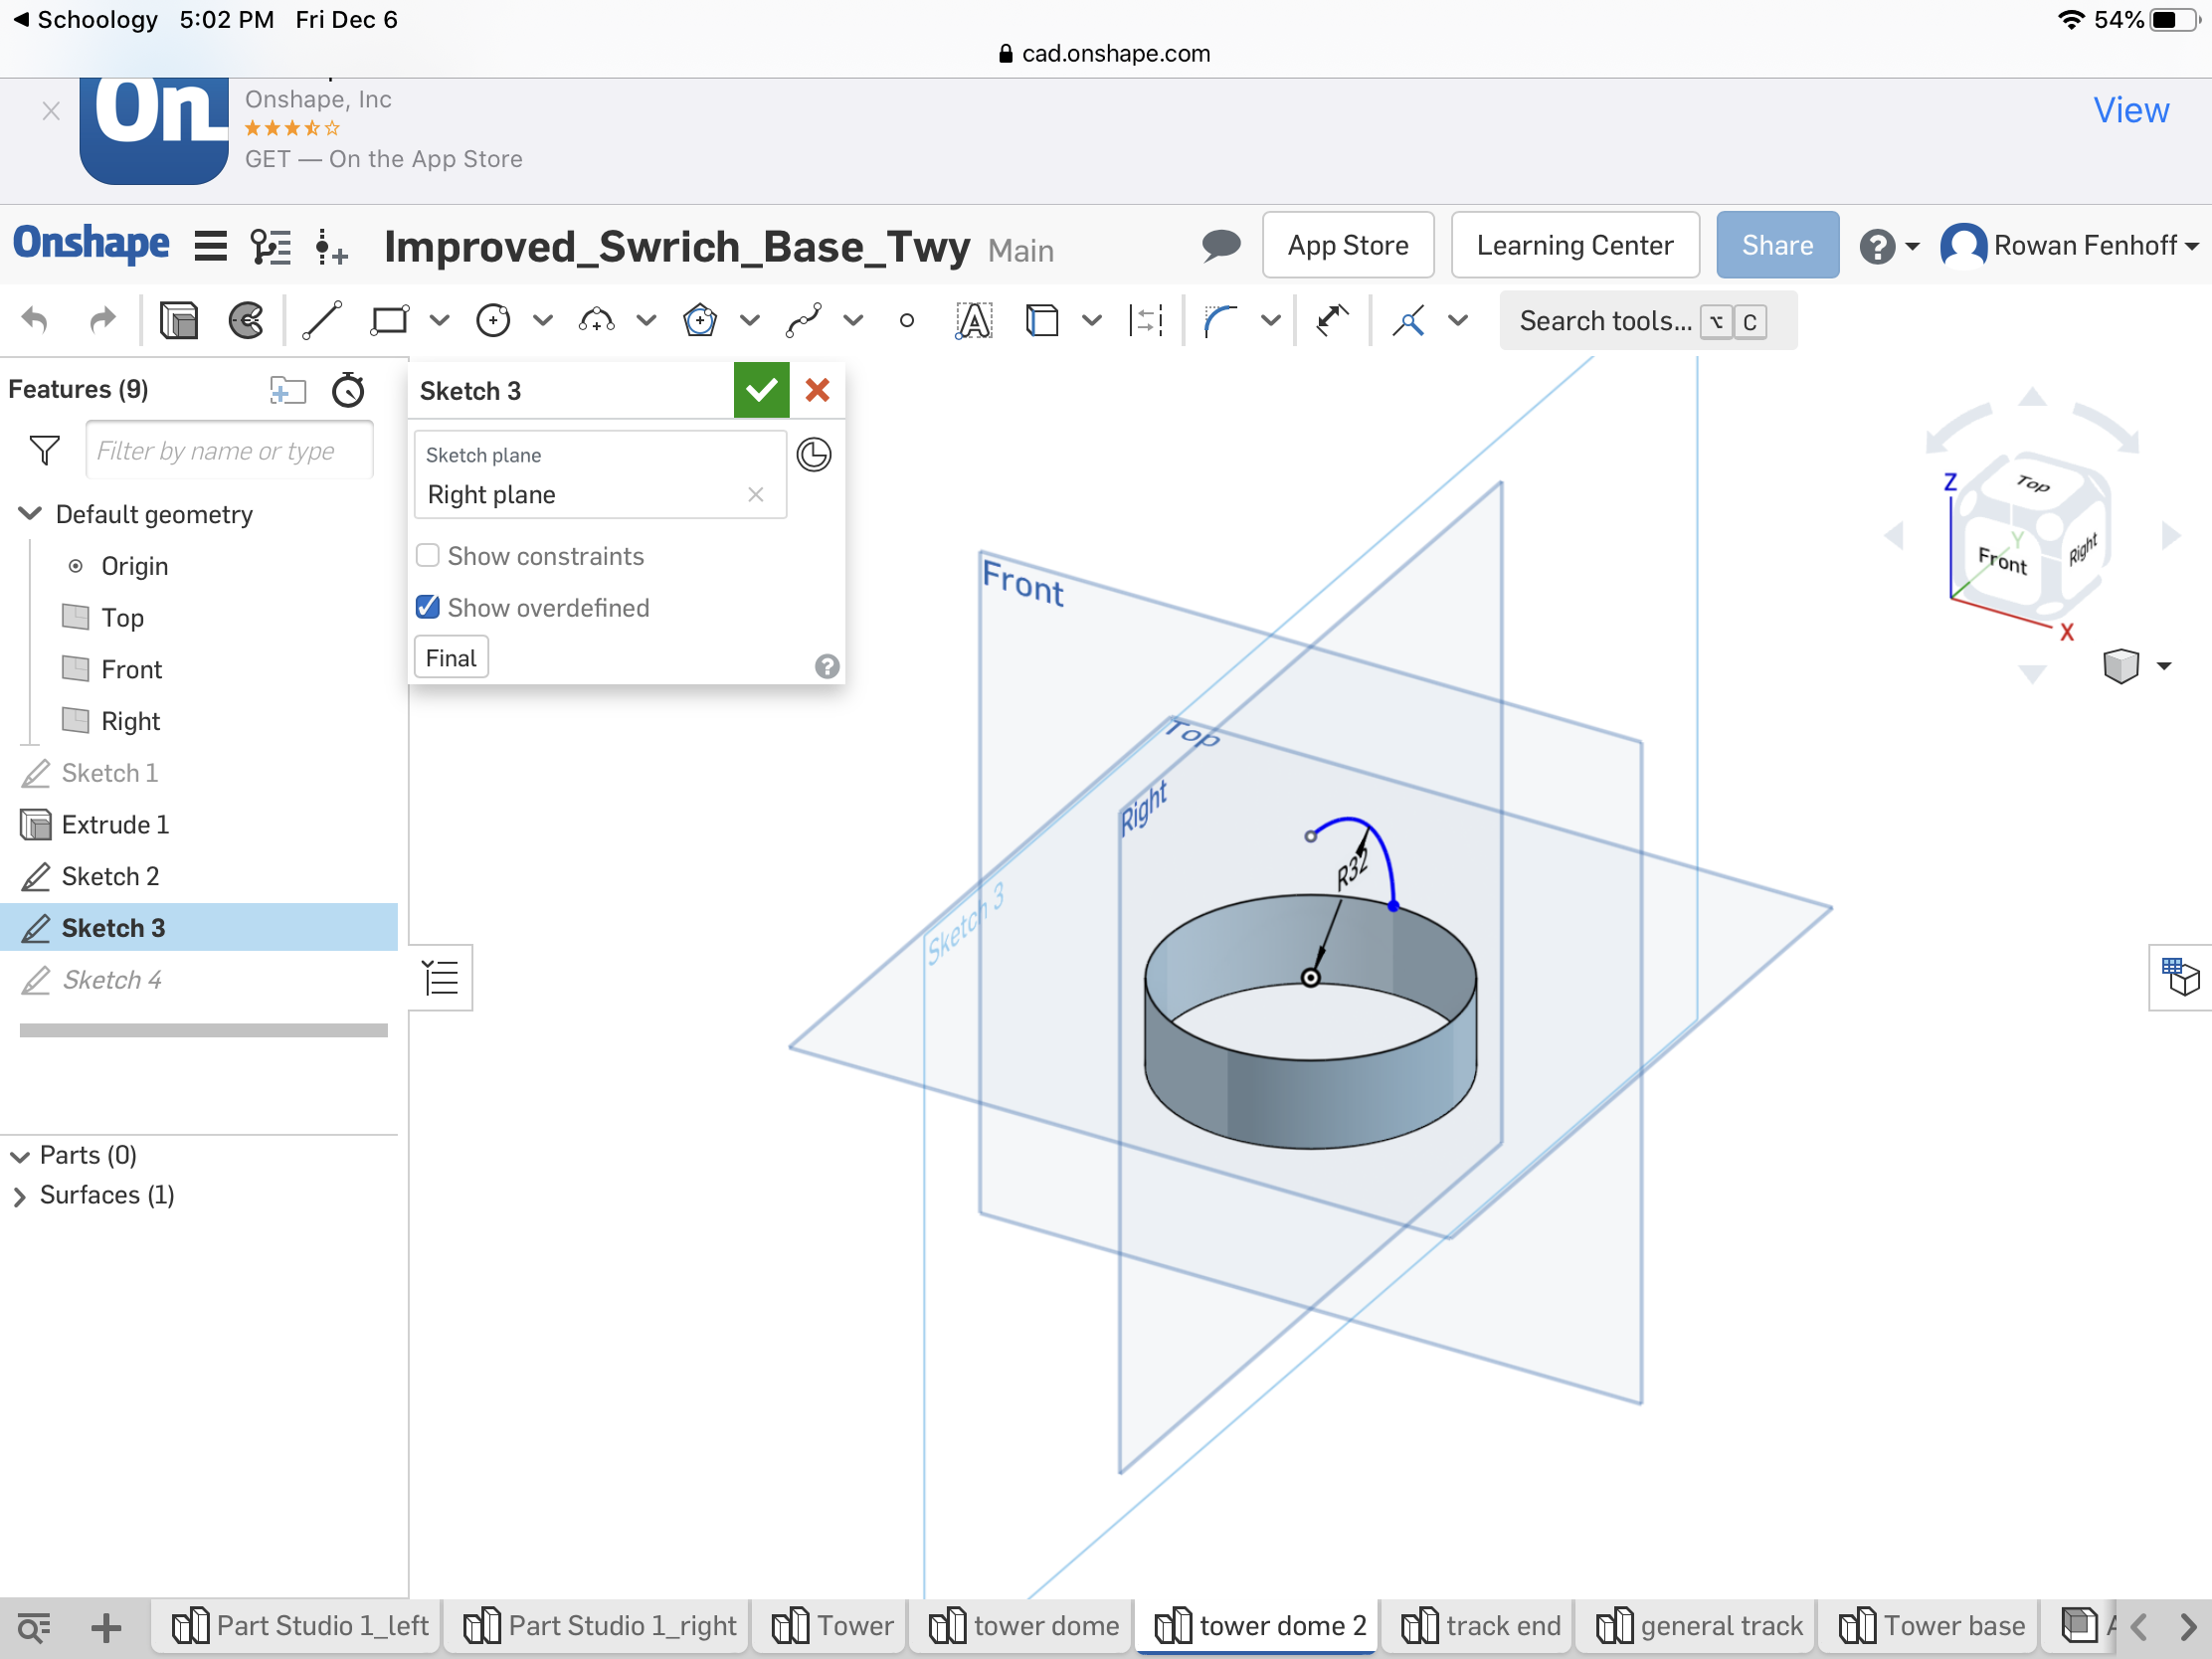Select the Right plane sketch plane dropdown

pos(594,495)
